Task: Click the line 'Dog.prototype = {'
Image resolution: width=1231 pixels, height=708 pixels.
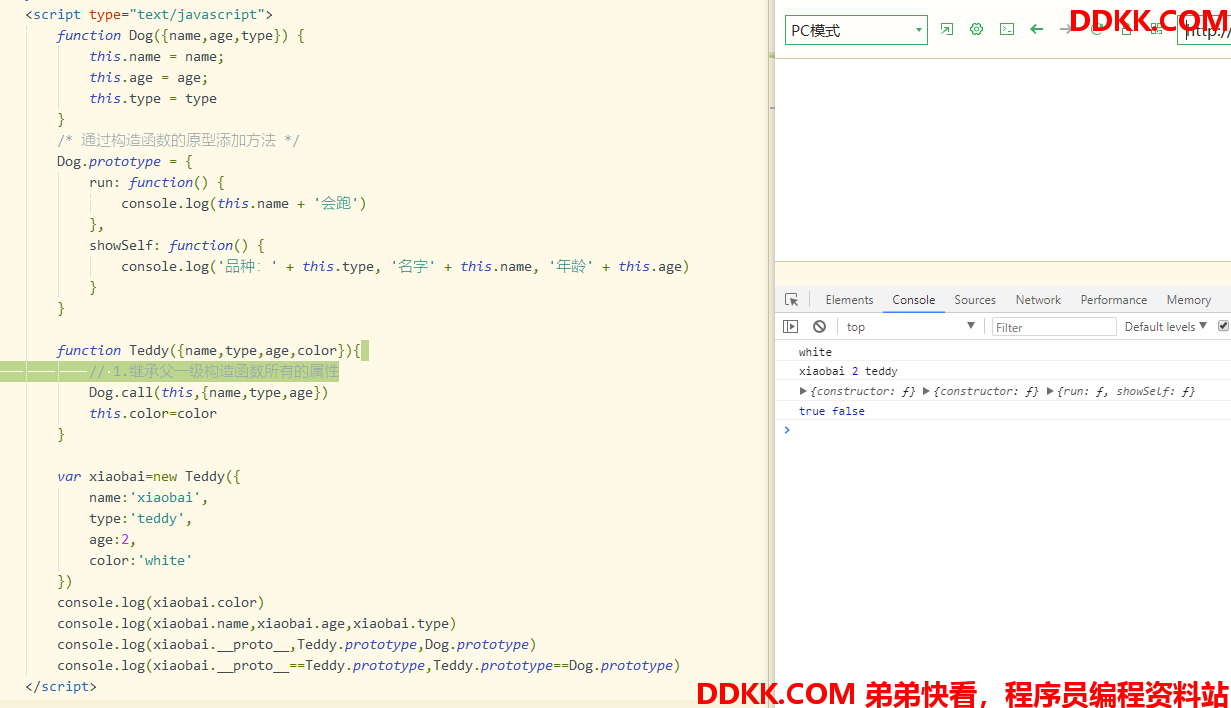Action: tap(125, 161)
